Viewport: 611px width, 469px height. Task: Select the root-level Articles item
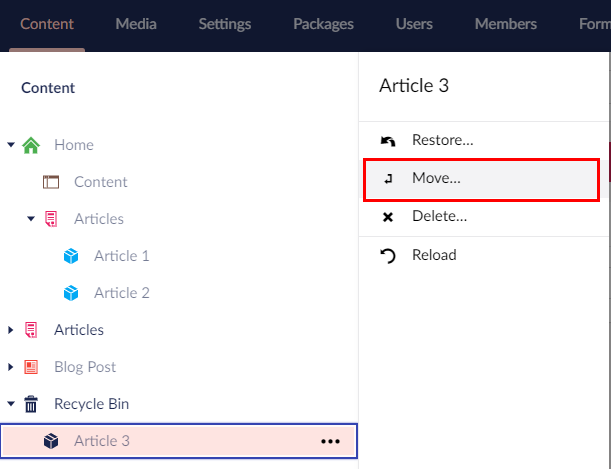pyautogui.click(x=79, y=330)
